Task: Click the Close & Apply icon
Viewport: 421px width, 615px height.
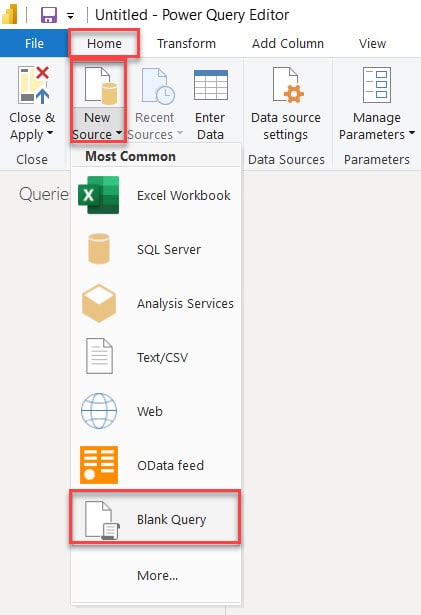Action: [x=34, y=85]
